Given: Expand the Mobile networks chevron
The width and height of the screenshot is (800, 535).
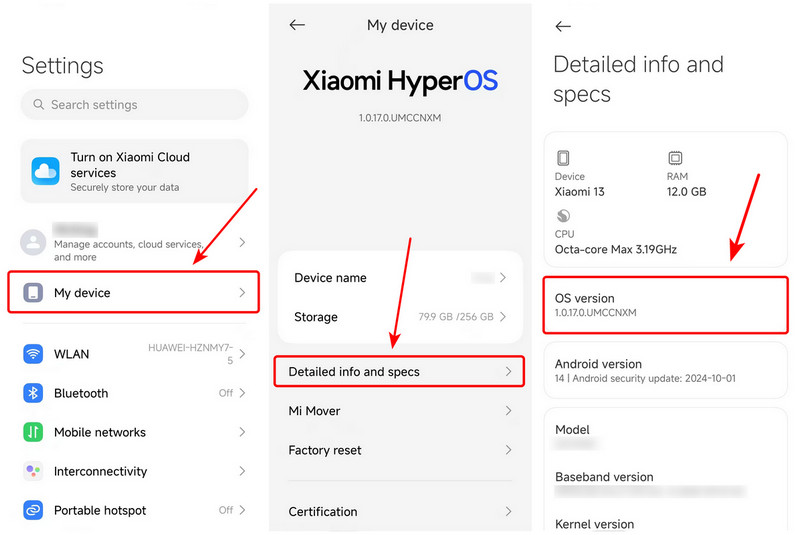Looking at the screenshot, I should (x=242, y=432).
